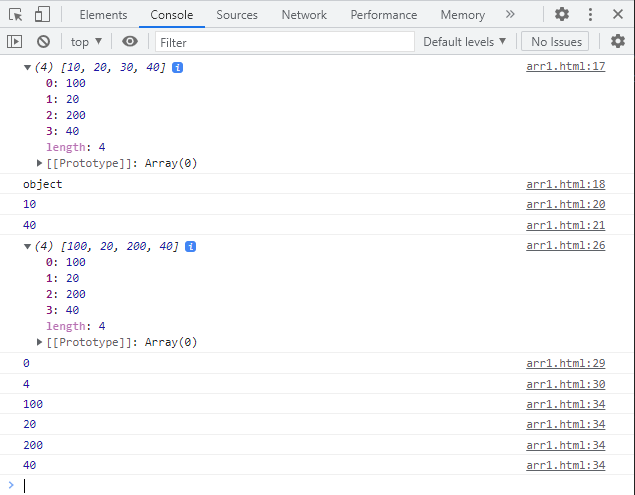Show the console sidebar

pyautogui.click(x=15, y=42)
